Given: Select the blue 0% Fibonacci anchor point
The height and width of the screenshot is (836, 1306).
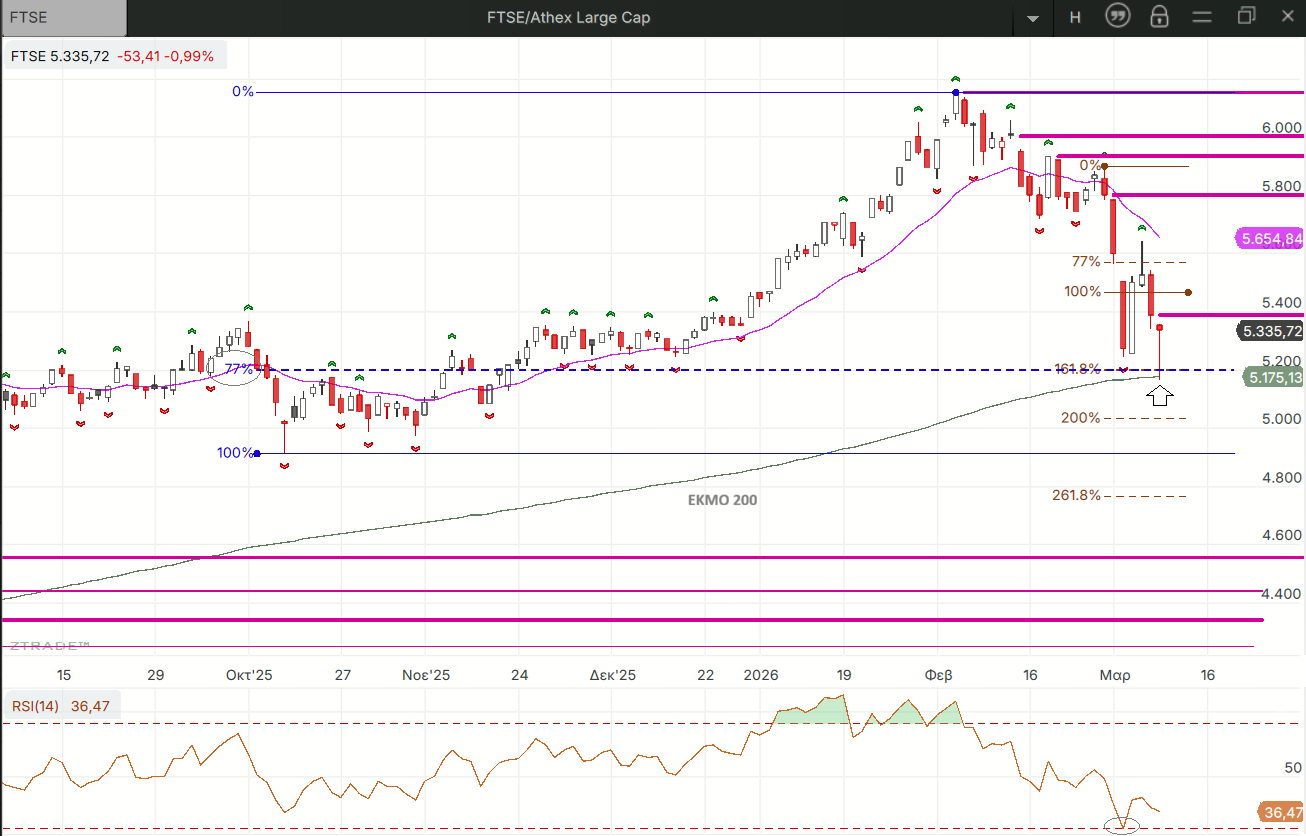Looking at the screenshot, I should pyautogui.click(x=956, y=92).
